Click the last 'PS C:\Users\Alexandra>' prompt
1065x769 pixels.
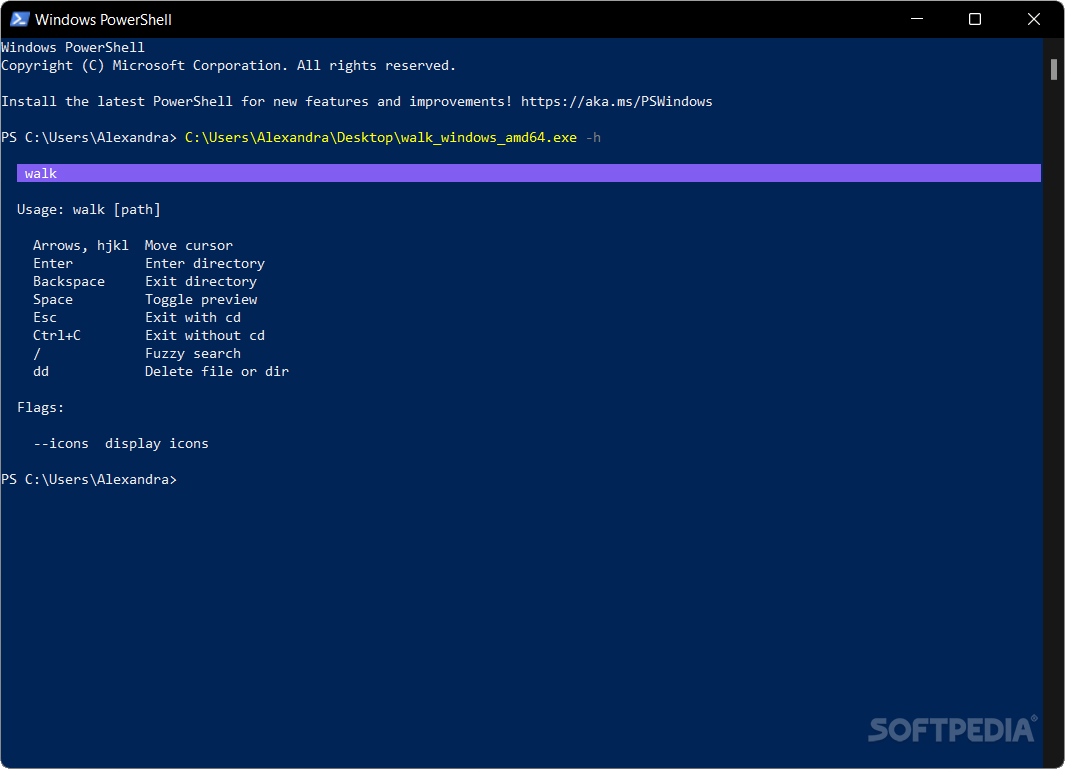tap(89, 480)
